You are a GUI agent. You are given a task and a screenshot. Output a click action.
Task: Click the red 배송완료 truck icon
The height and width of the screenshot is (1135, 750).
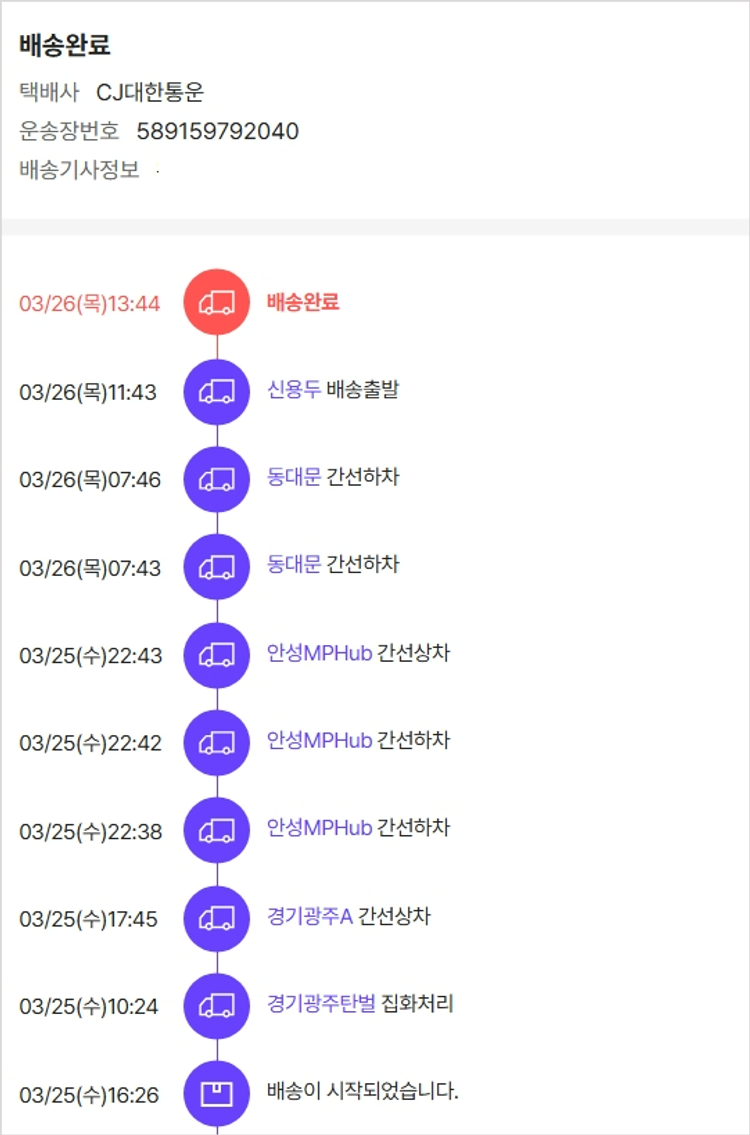pos(216,303)
